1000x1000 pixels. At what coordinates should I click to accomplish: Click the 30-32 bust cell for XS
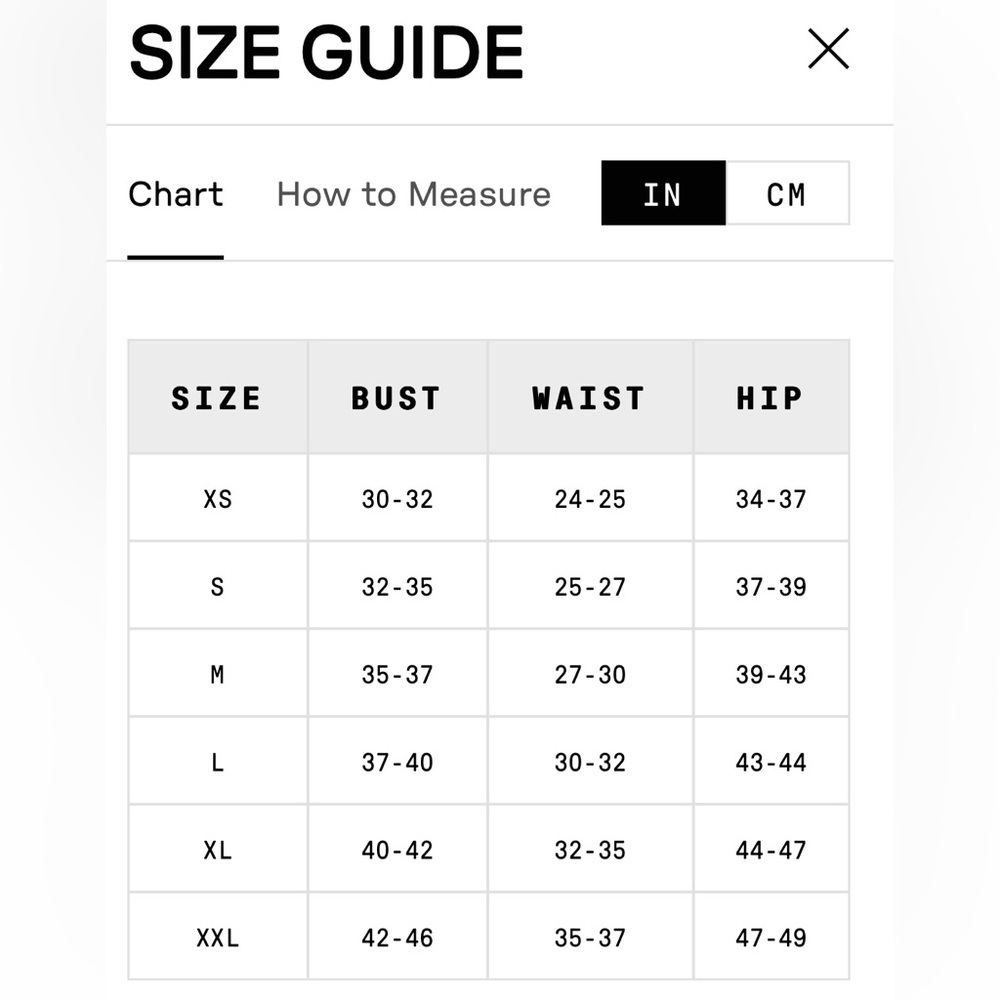tap(397, 498)
